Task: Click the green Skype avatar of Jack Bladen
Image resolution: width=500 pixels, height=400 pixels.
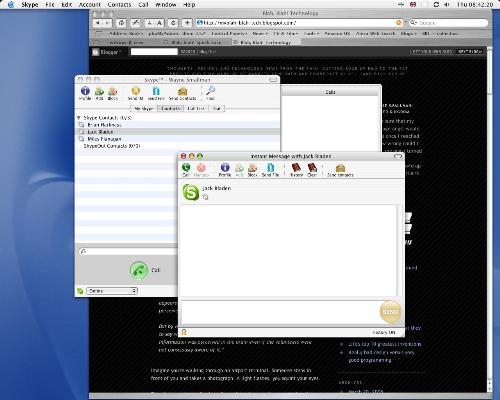Action: coord(191,192)
